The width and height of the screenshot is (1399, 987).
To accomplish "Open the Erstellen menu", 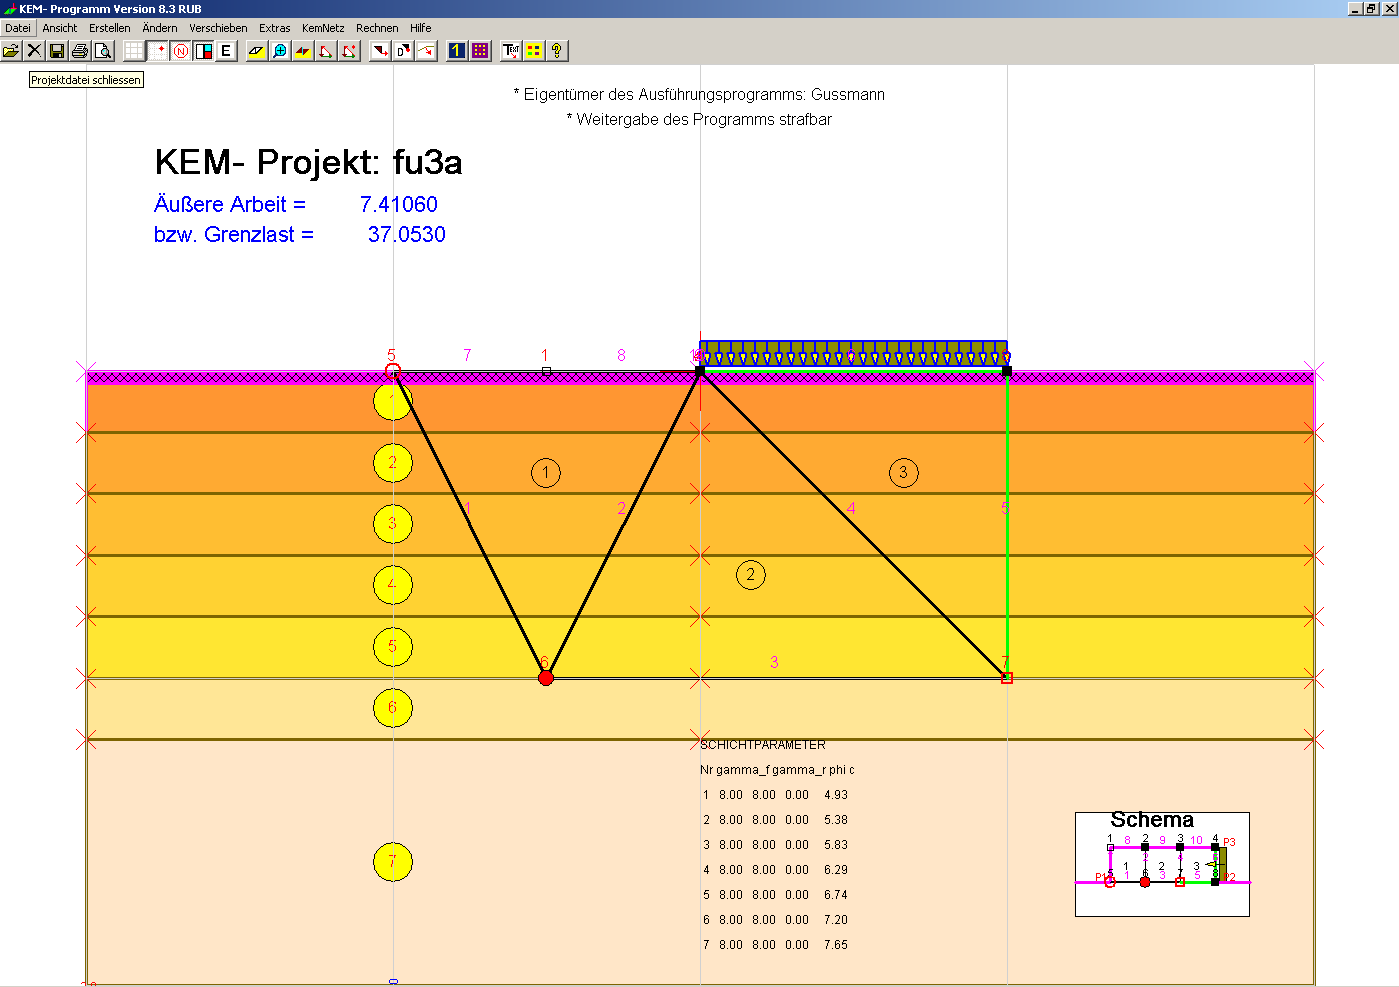I will 110,28.
